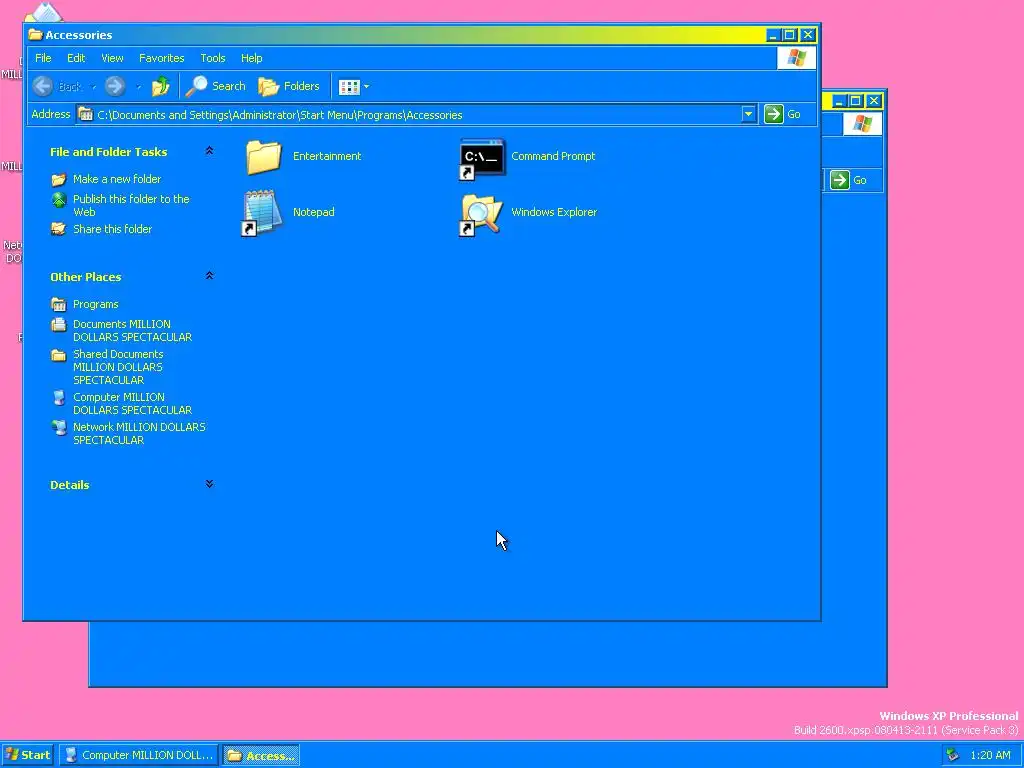Screen dimensions: 1024x768
Task: Click the Share this folder icon
Action: [x=59, y=229]
